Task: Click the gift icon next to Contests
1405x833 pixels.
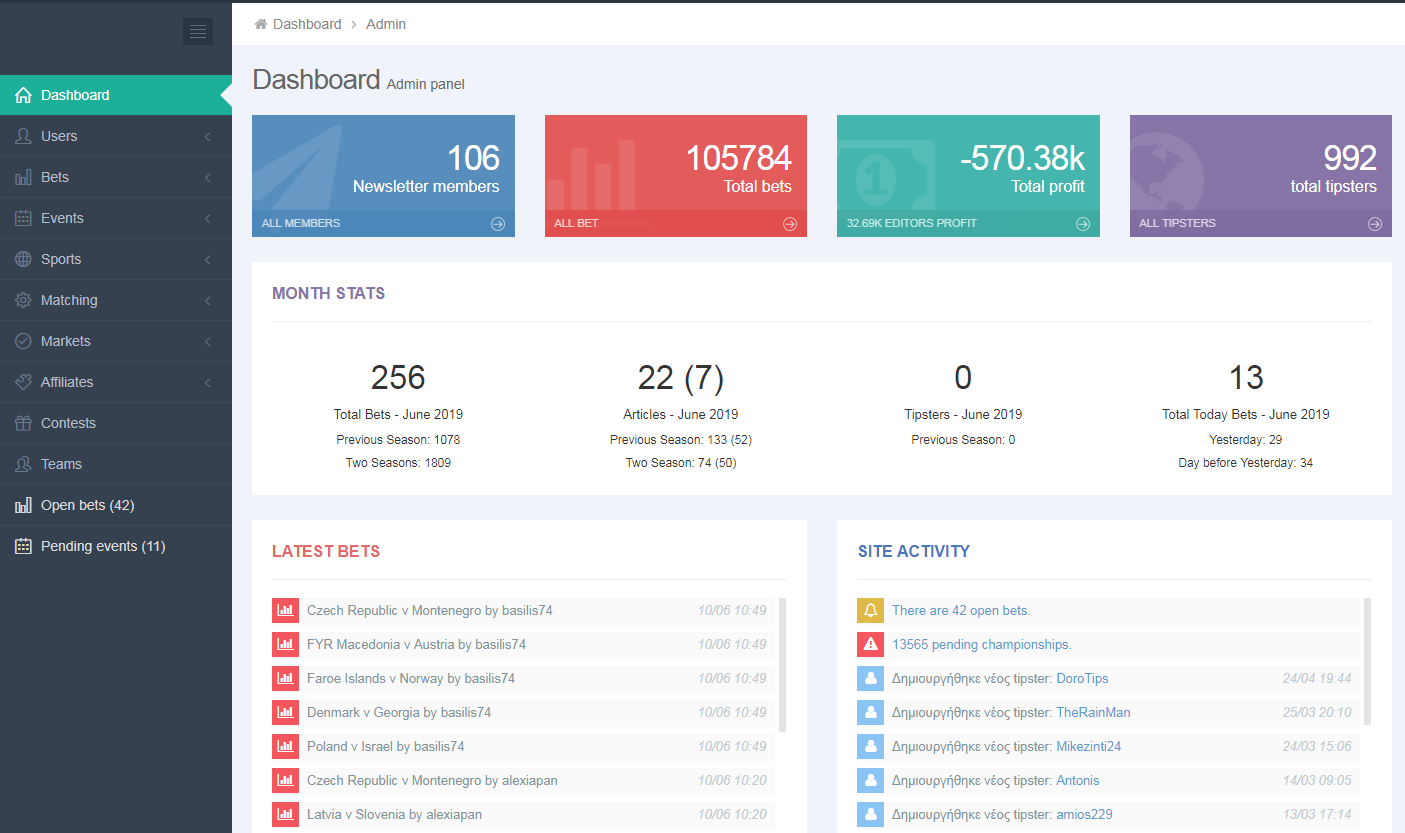Action: click(x=23, y=423)
